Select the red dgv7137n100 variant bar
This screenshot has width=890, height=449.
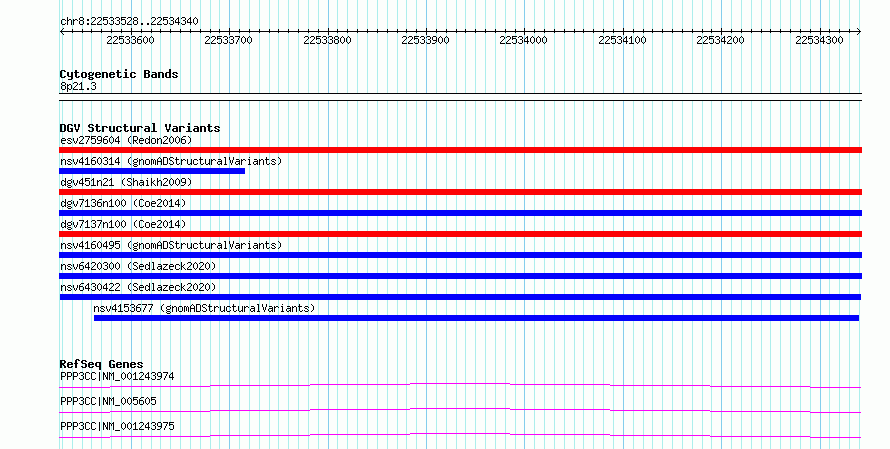[x=460, y=234]
